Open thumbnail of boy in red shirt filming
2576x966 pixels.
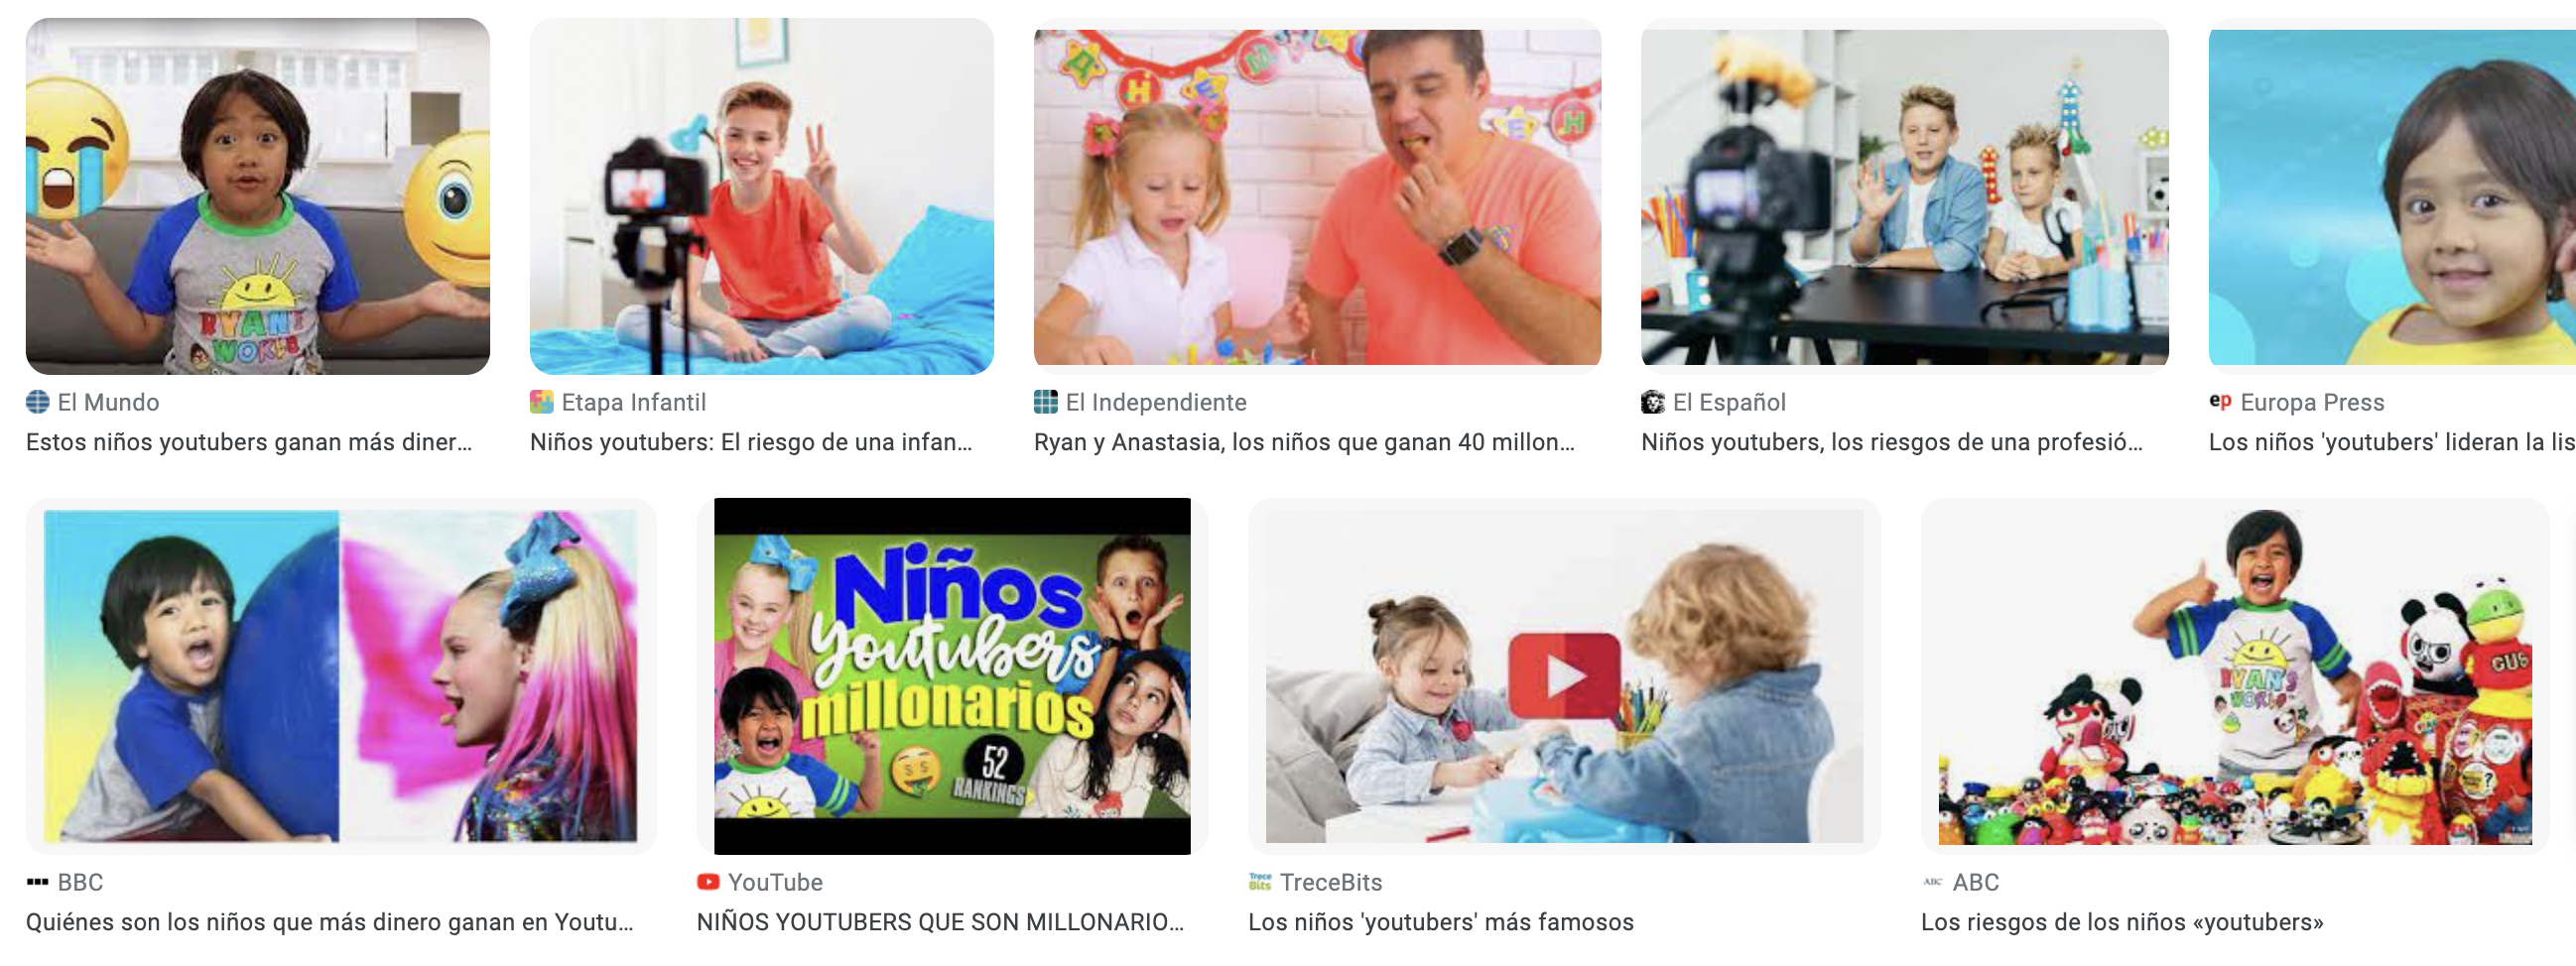(x=762, y=196)
